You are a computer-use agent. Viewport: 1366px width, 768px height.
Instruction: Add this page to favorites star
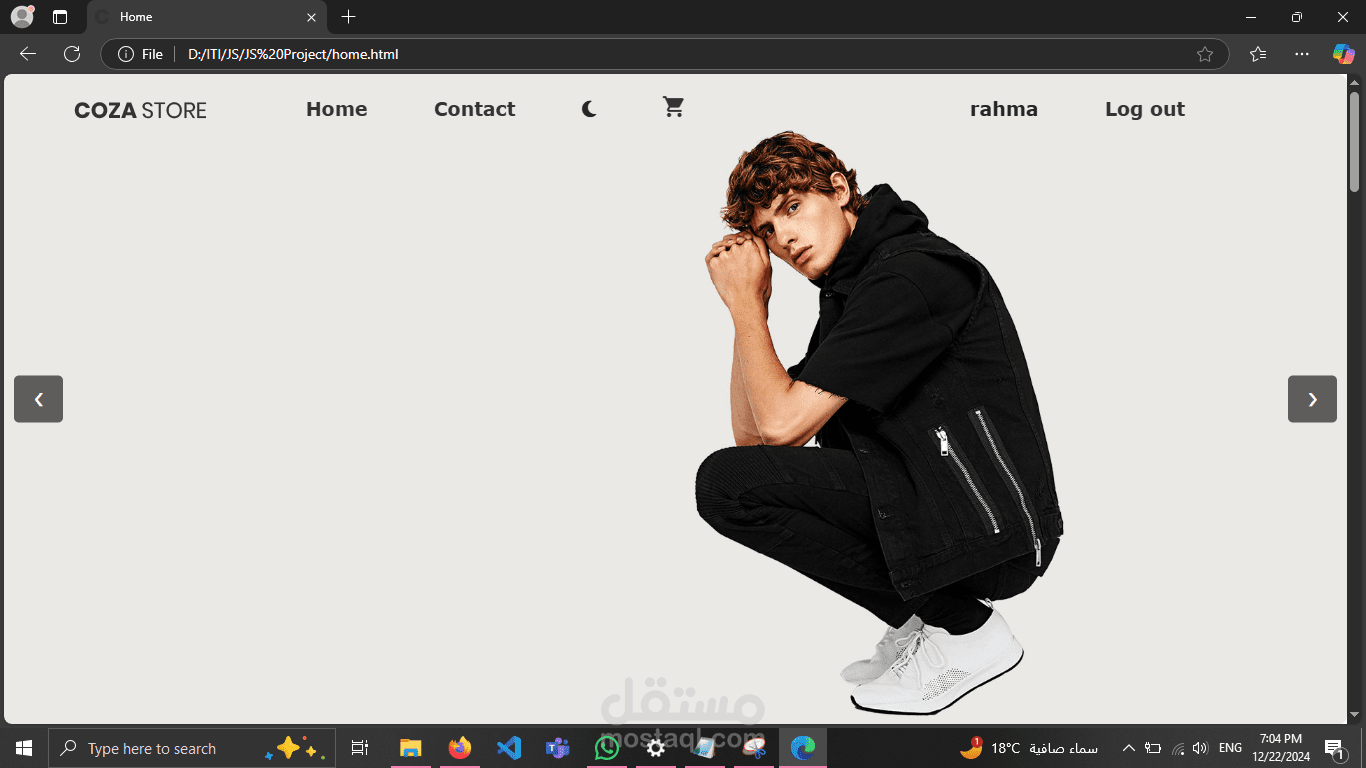1205,54
